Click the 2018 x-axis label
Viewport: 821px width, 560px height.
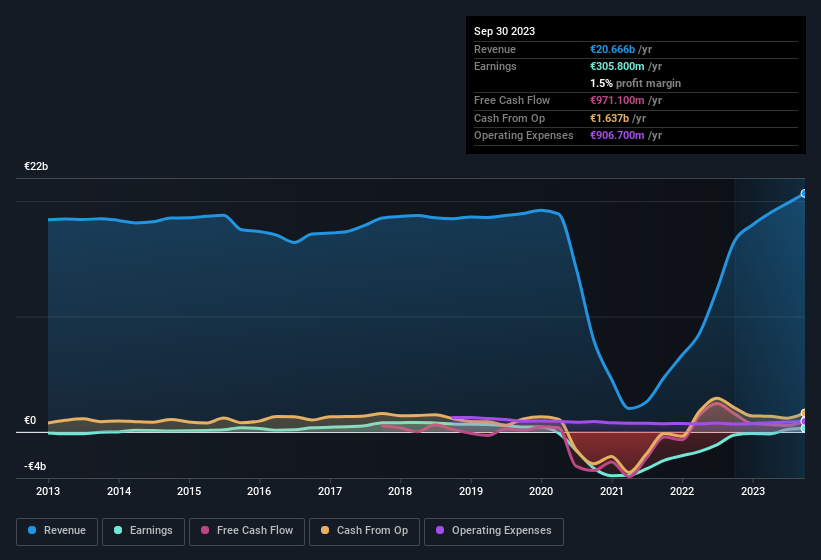pyautogui.click(x=400, y=491)
